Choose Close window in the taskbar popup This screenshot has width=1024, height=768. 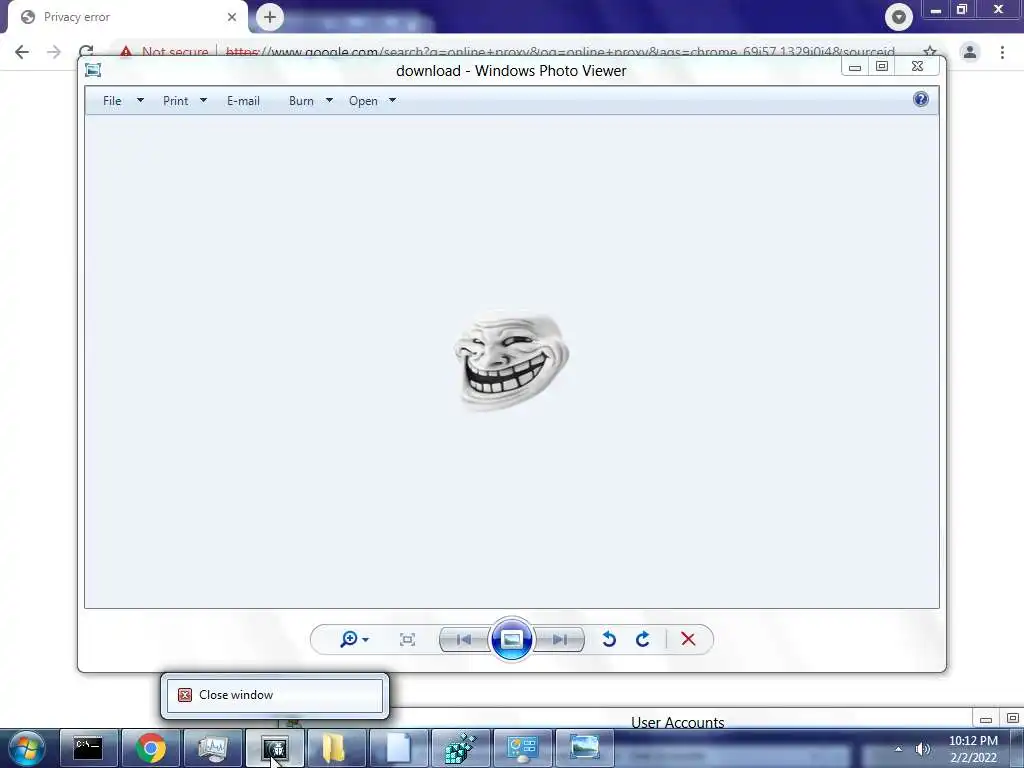(x=275, y=696)
